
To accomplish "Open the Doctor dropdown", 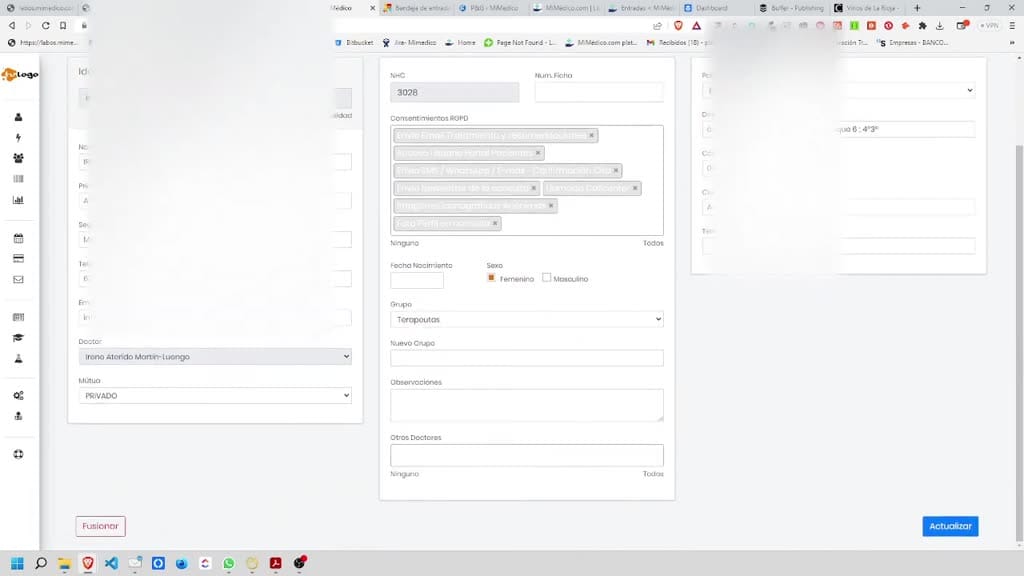I will coord(215,357).
